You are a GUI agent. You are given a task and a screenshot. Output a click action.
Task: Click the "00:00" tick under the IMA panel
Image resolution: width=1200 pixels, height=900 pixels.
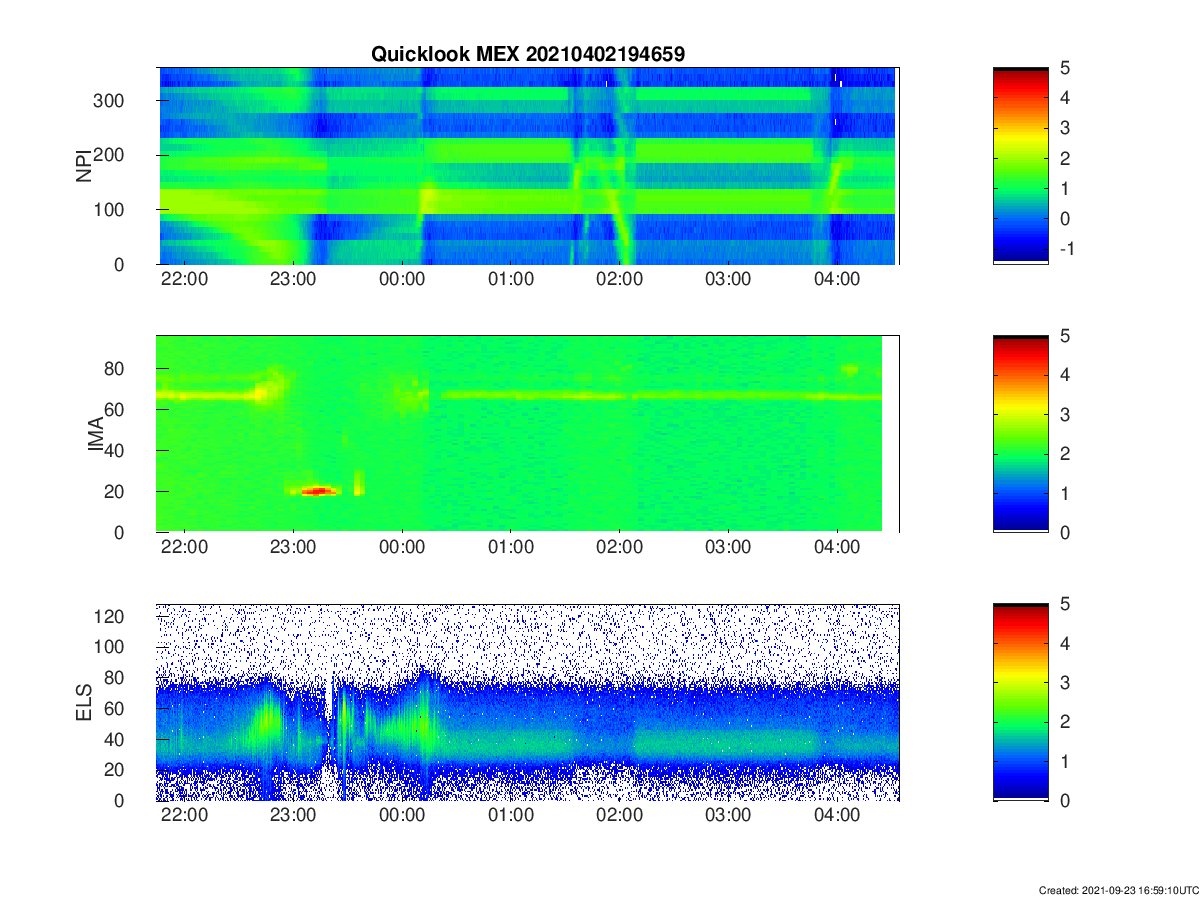pos(402,547)
